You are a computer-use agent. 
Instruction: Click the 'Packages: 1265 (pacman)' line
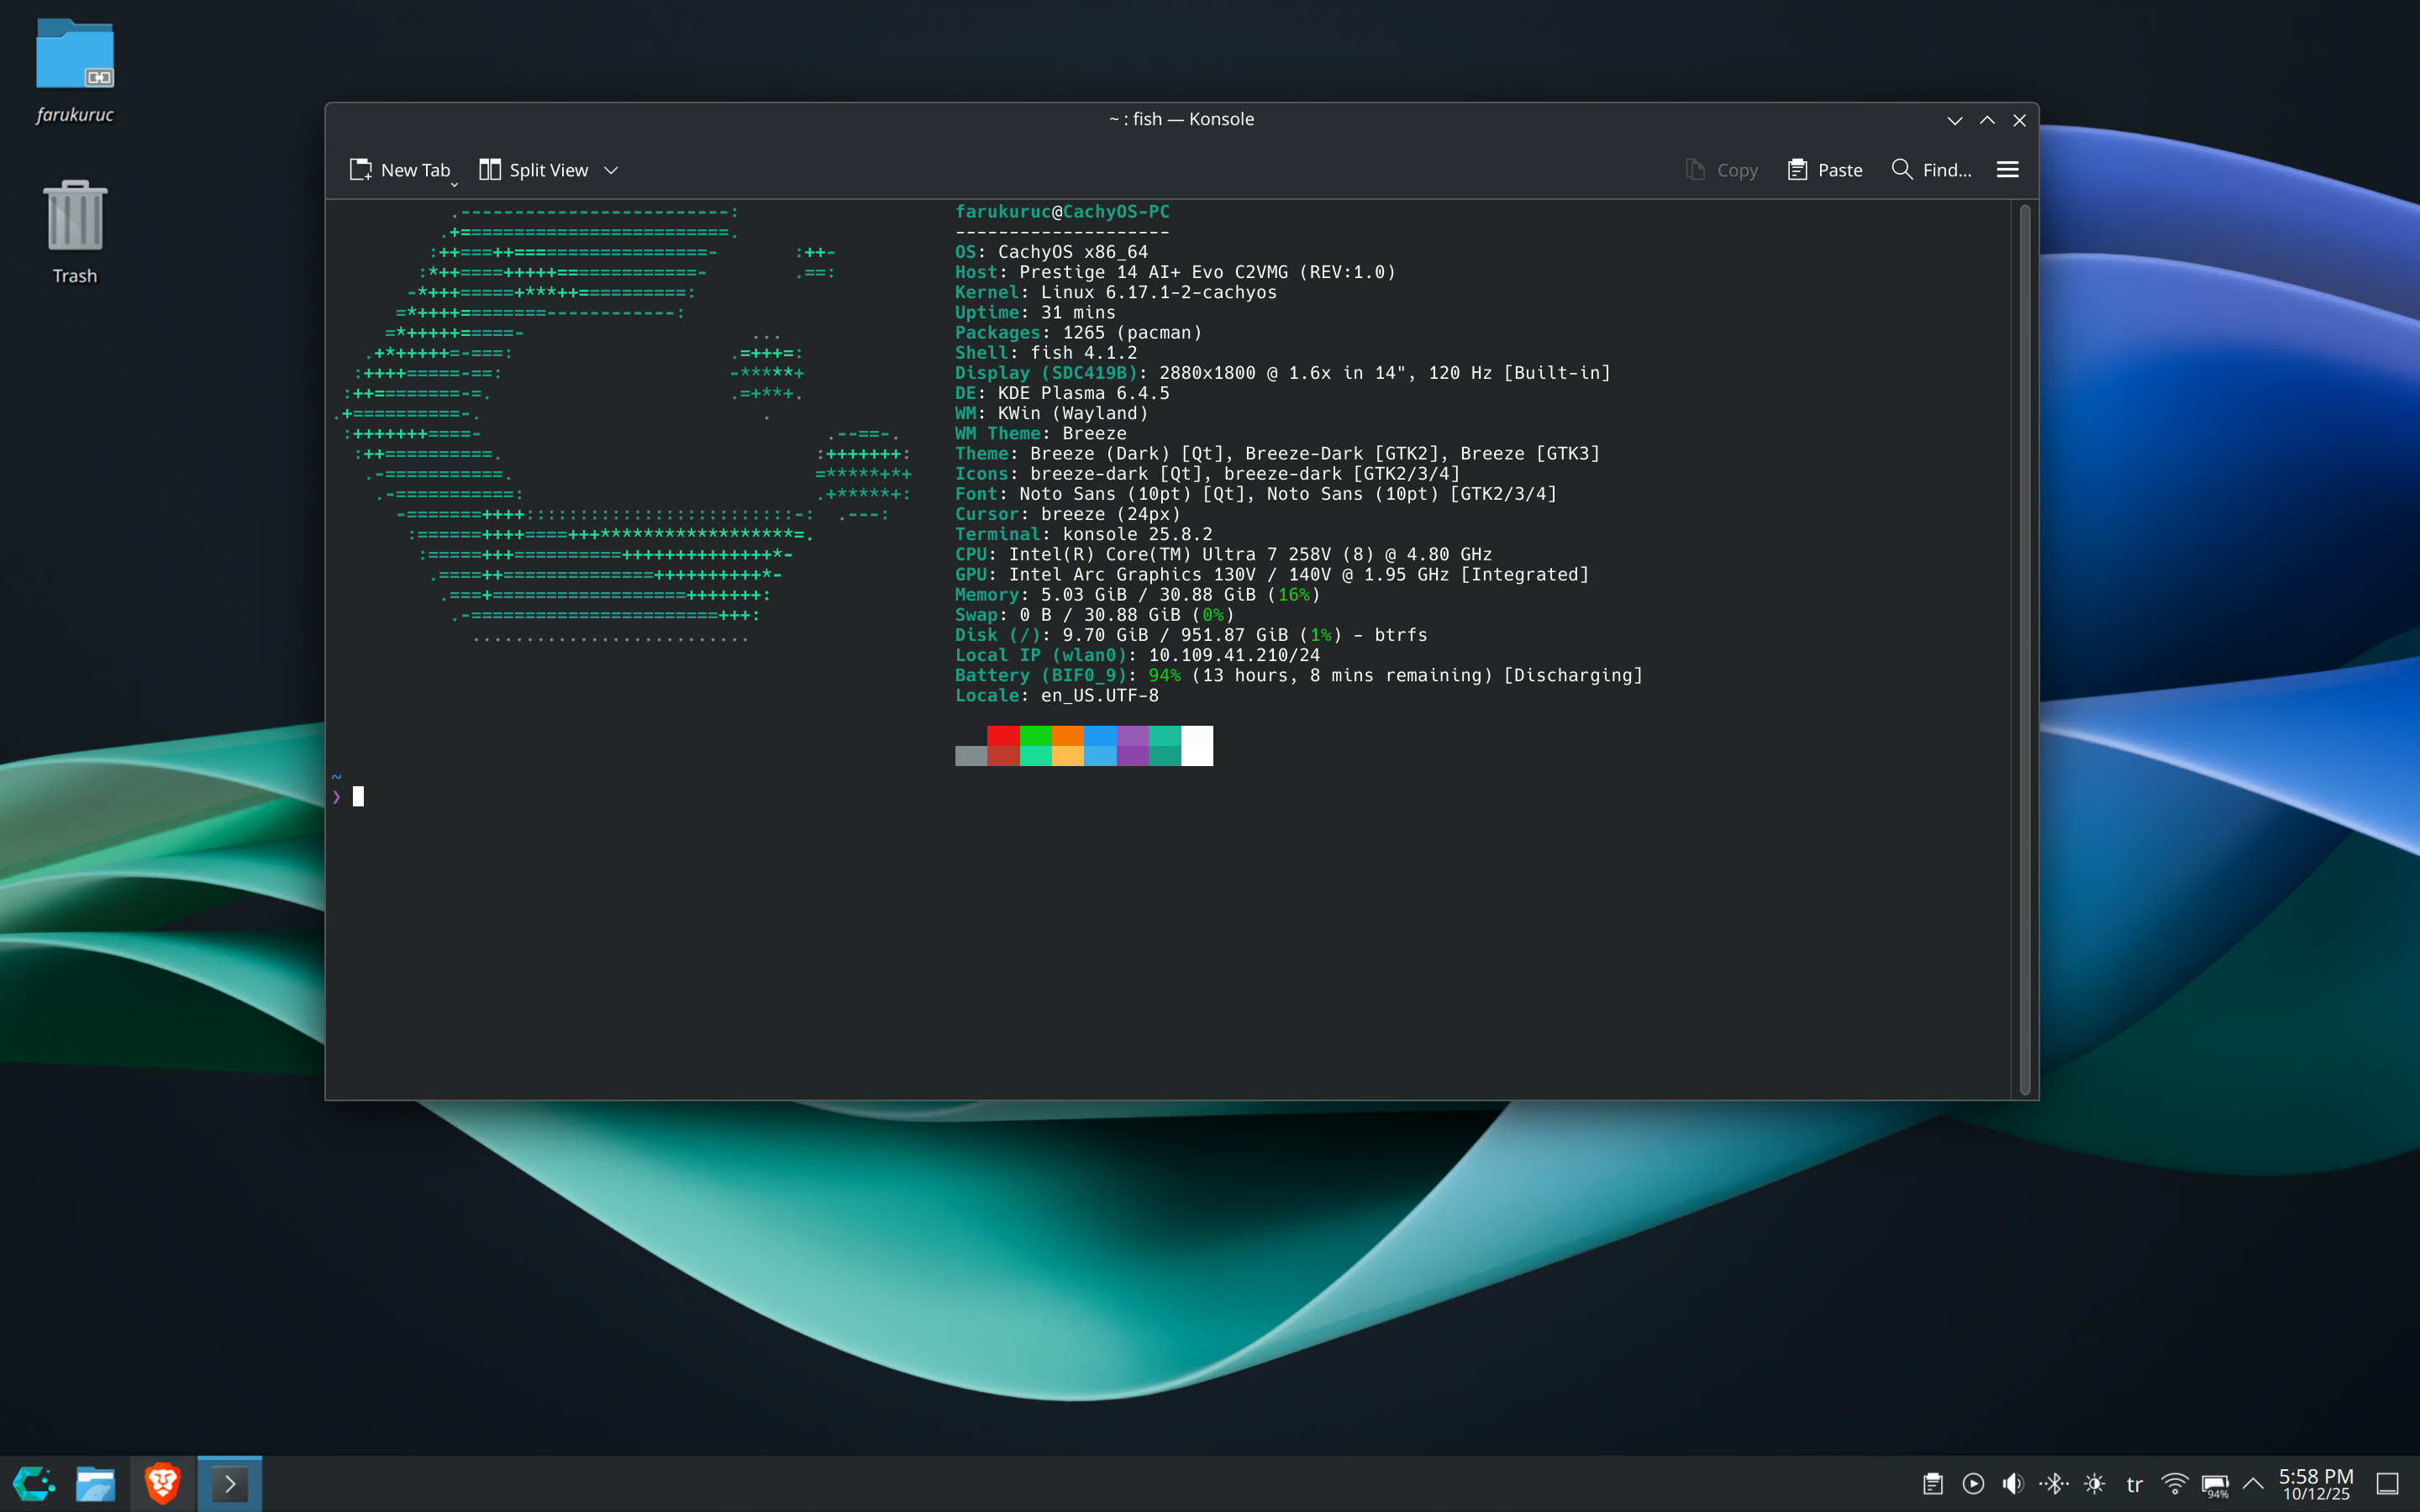1078,333
